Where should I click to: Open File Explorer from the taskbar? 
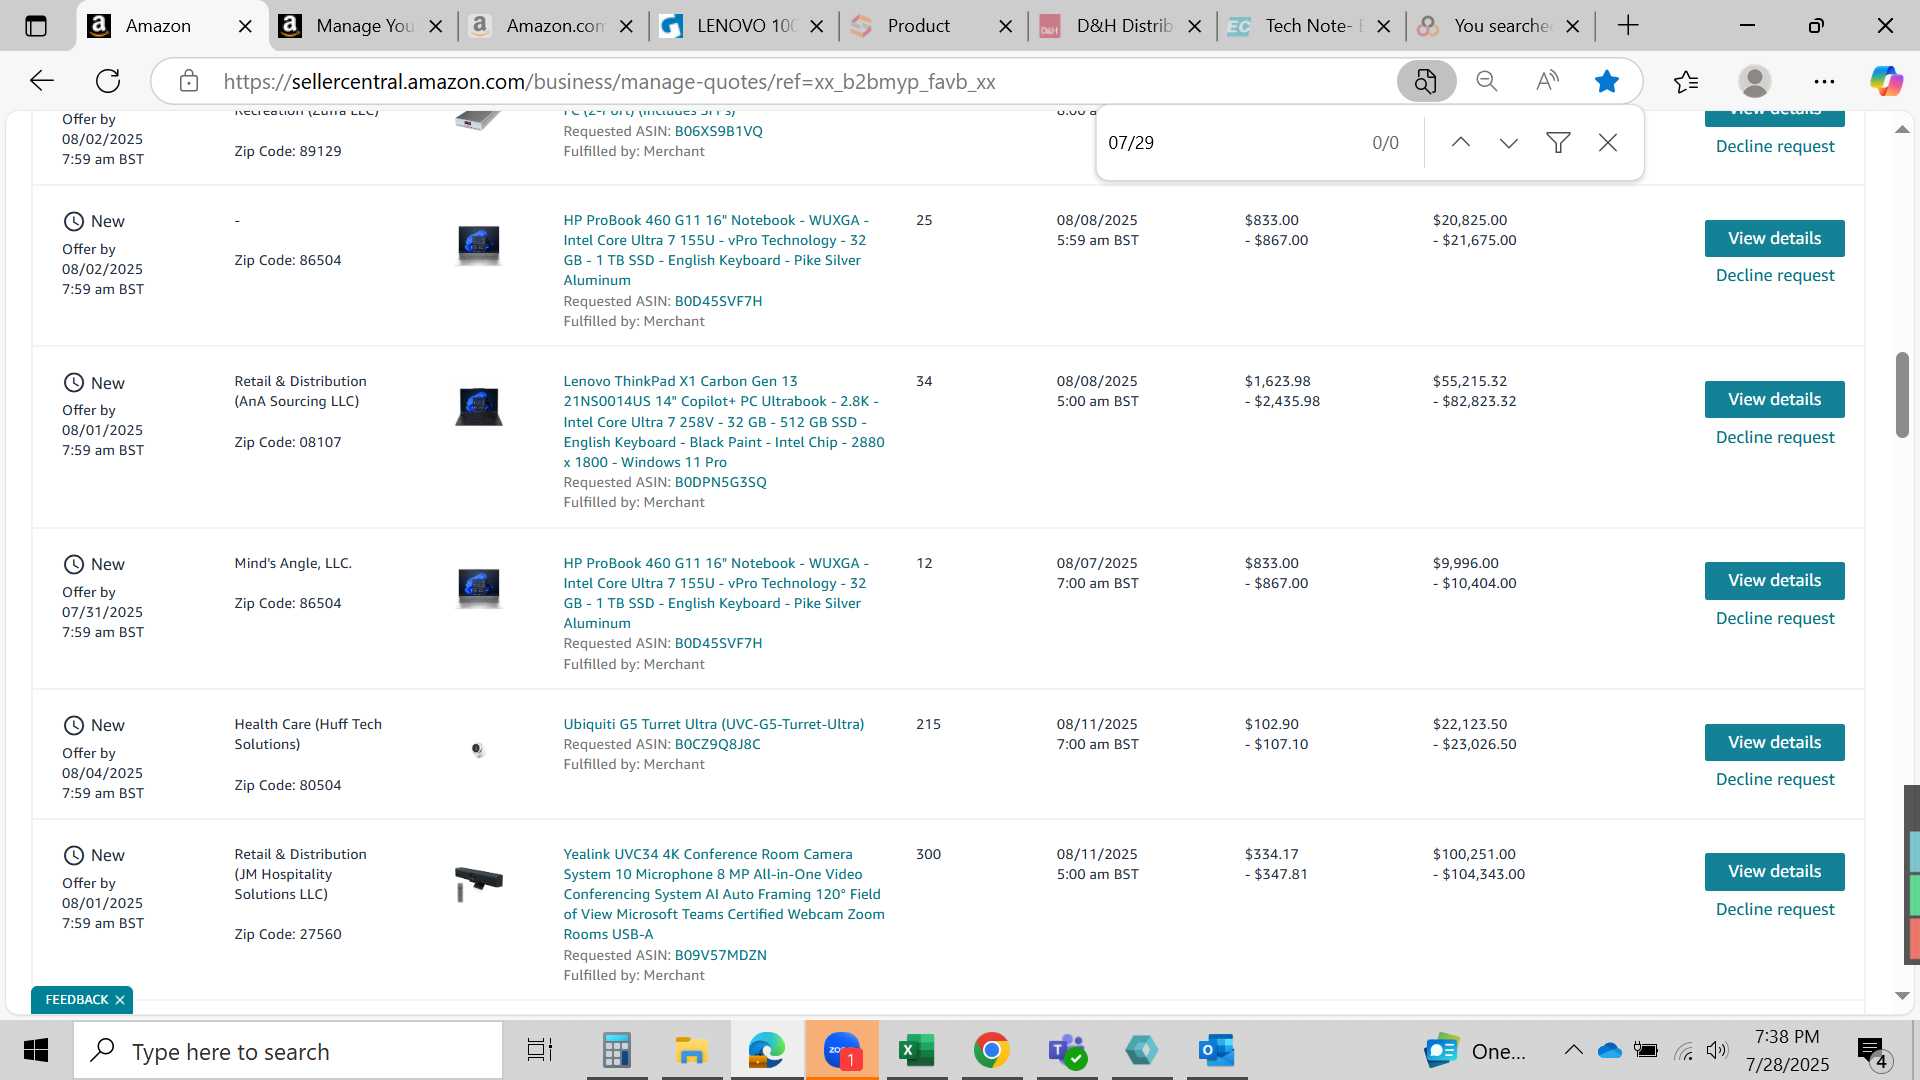pos(691,1050)
